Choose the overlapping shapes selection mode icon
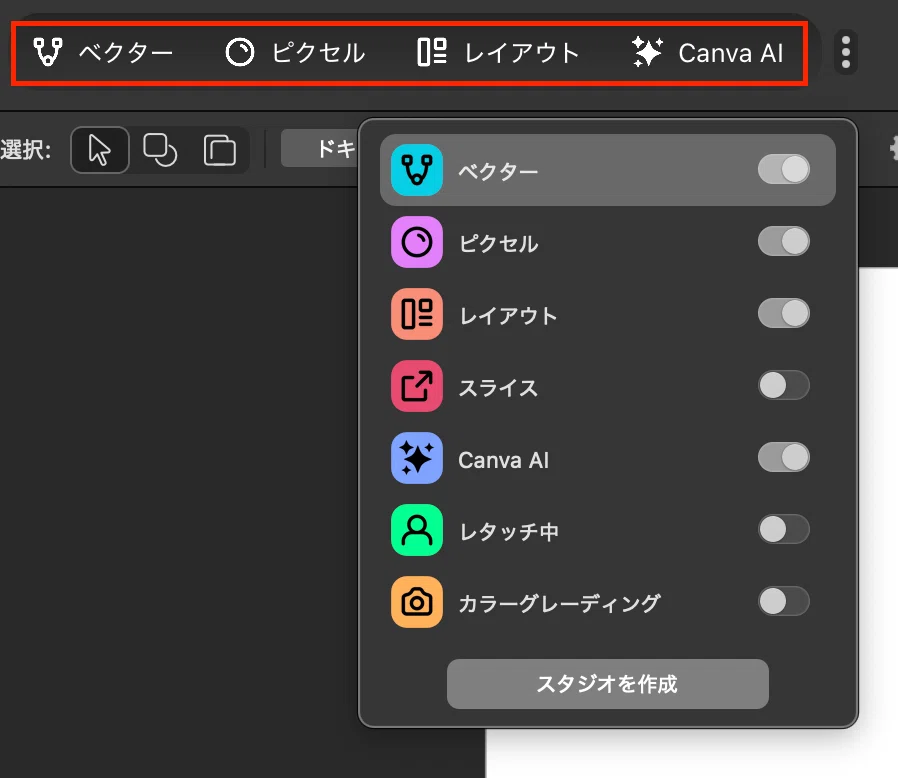The height and width of the screenshot is (778, 898). (x=160, y=150)
